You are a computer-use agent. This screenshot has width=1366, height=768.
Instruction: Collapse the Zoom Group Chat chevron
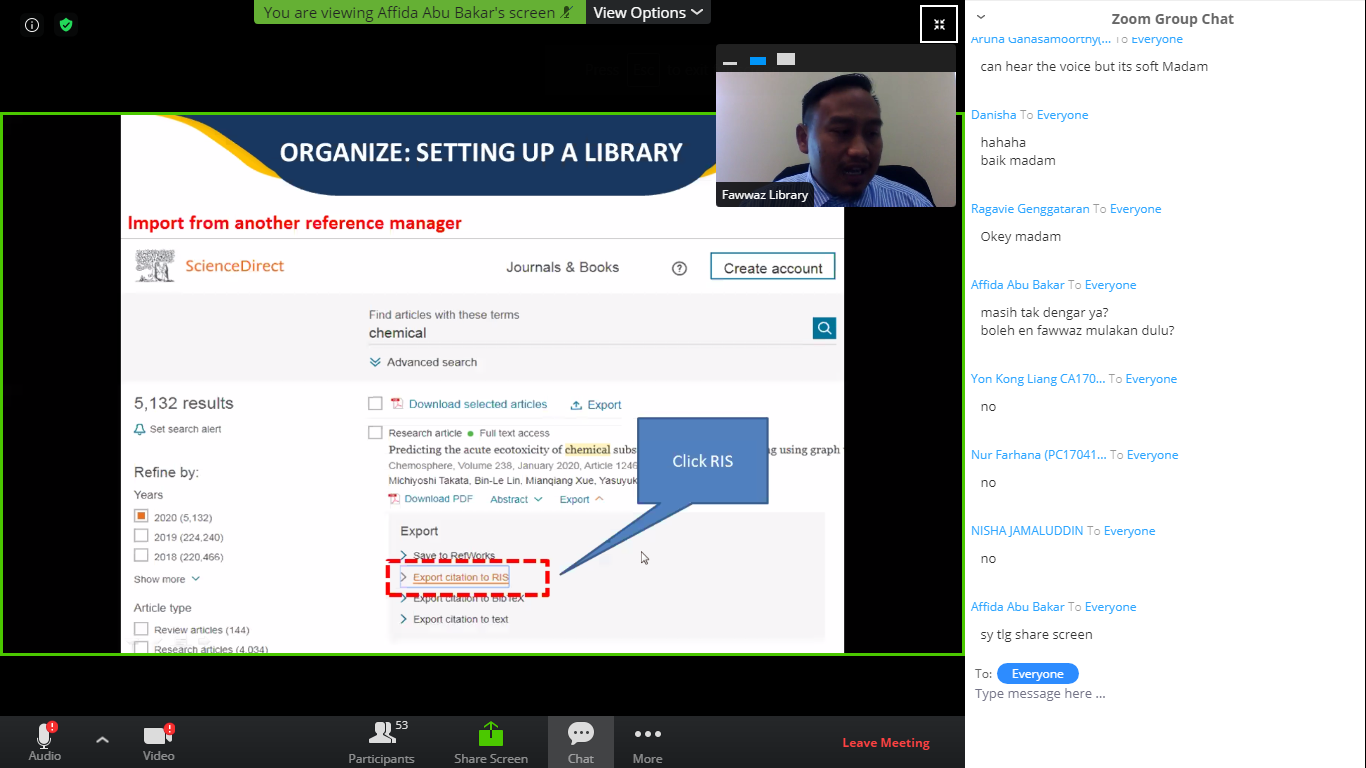pyautogui.click(x=981, y=17)
